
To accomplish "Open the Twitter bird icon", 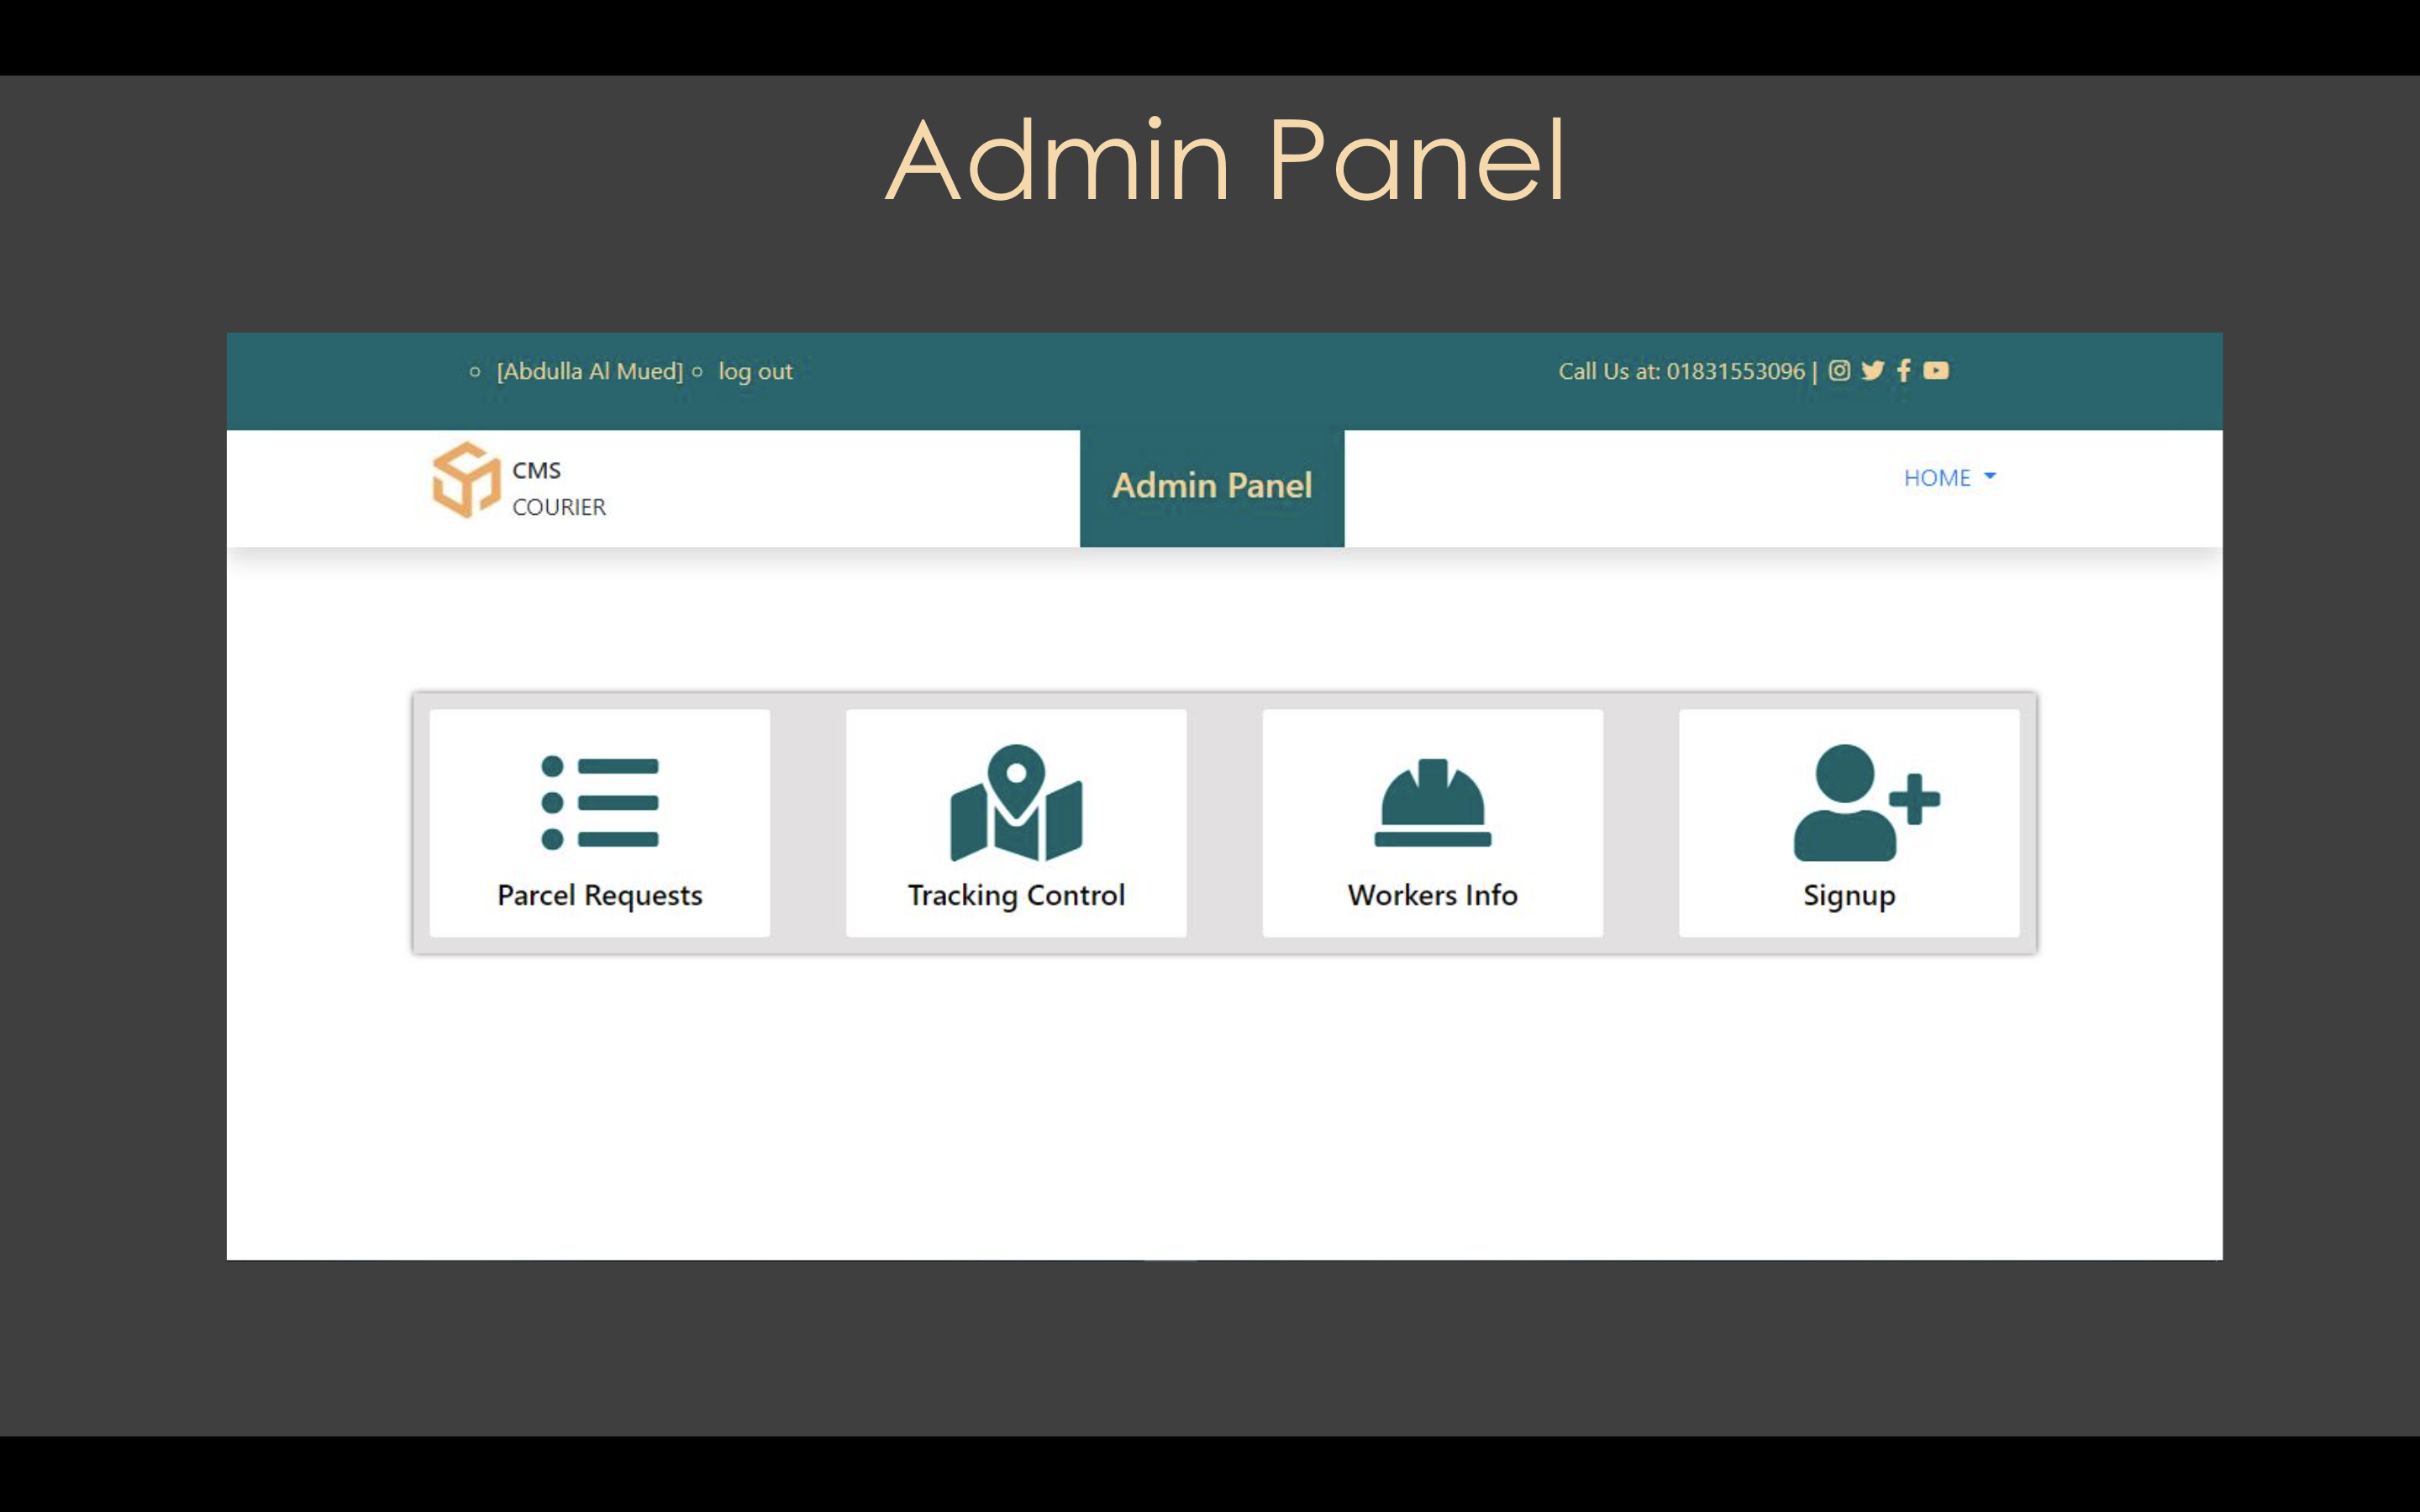I will (1872, 371).
